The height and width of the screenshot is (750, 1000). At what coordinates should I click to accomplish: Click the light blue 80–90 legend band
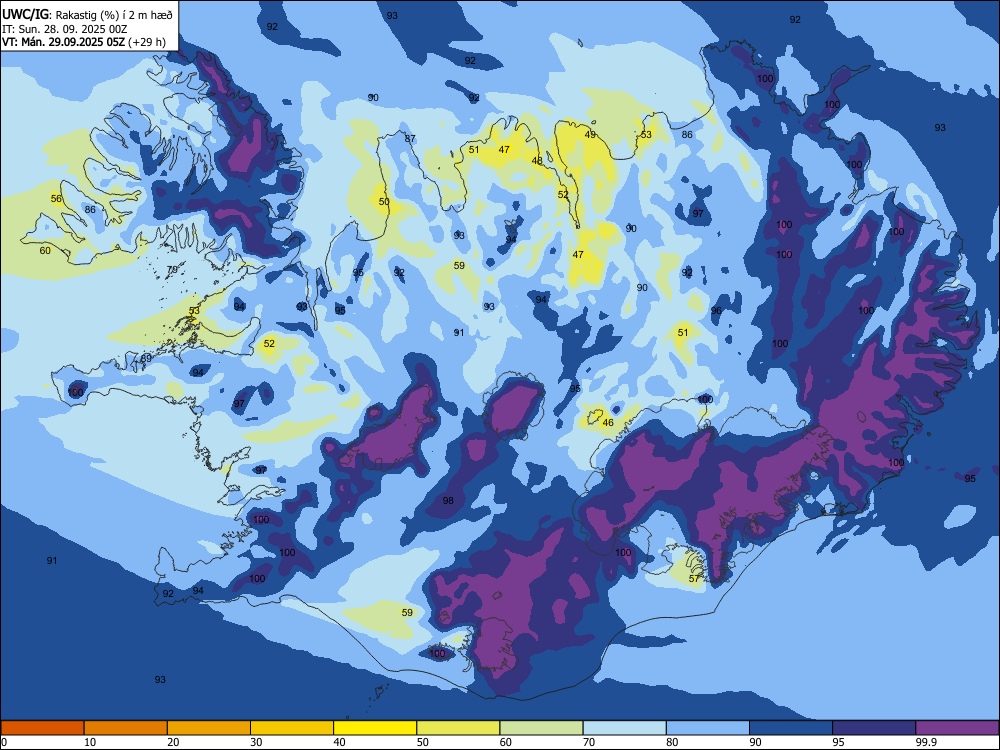pos(707,728)
